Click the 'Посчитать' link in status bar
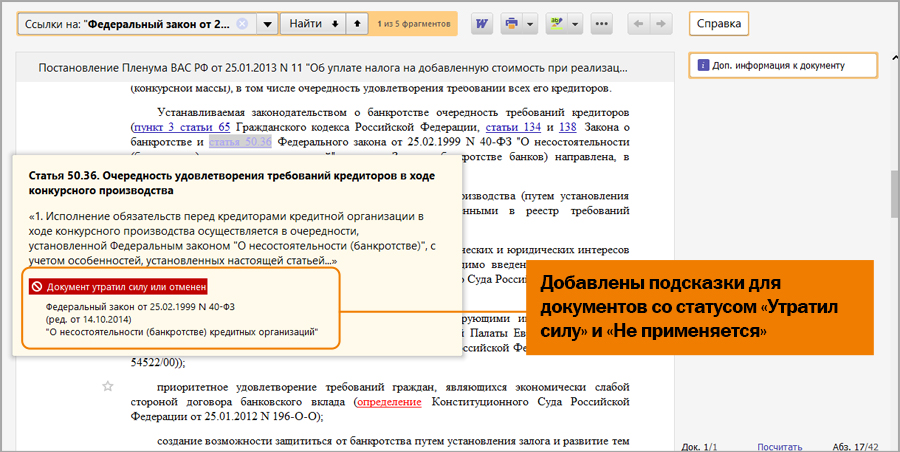The image size is (900, 452). 779,444
